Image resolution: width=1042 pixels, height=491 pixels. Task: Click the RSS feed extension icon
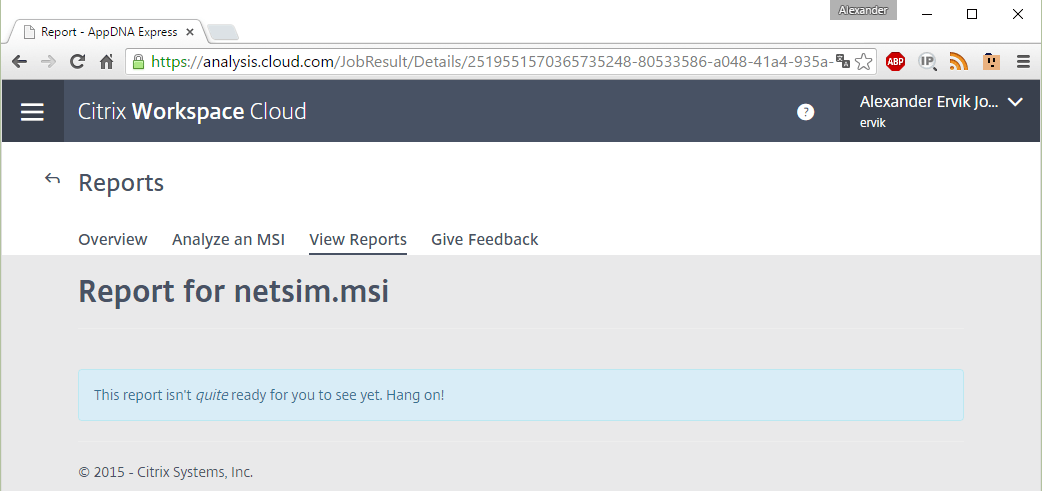tap(958, 62)
